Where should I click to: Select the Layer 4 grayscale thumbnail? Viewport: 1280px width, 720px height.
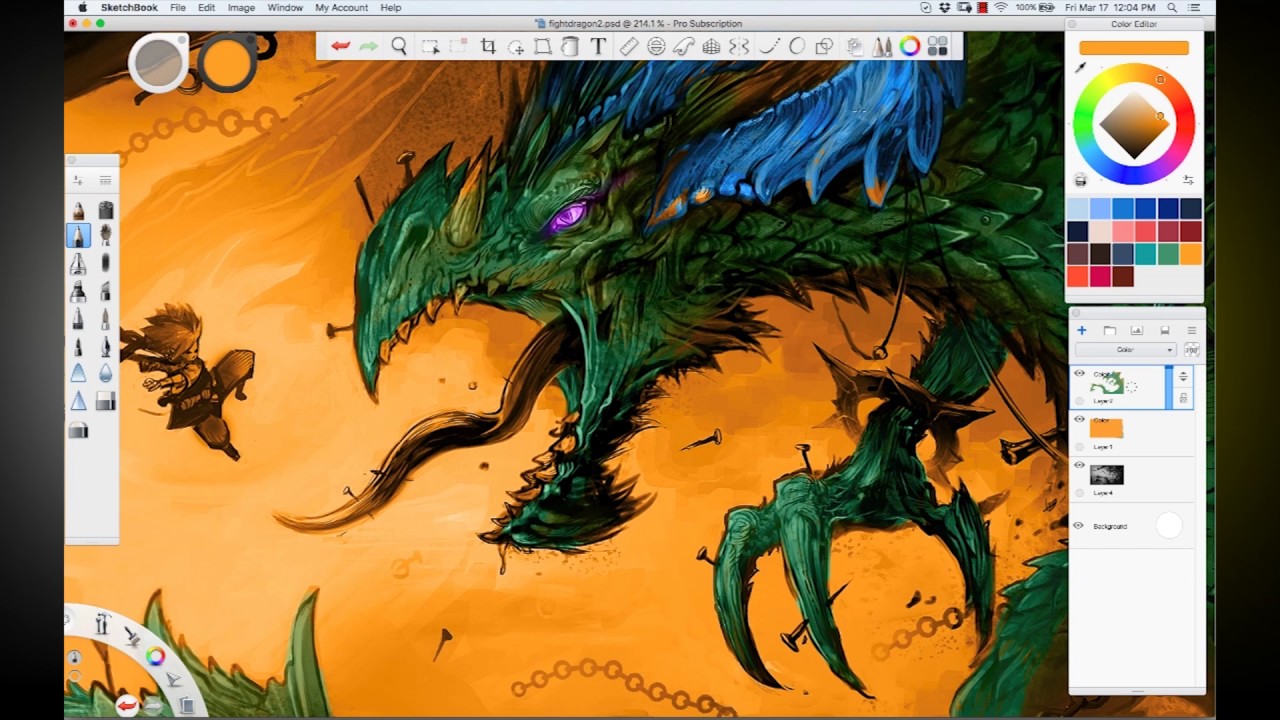(1107, 475)
